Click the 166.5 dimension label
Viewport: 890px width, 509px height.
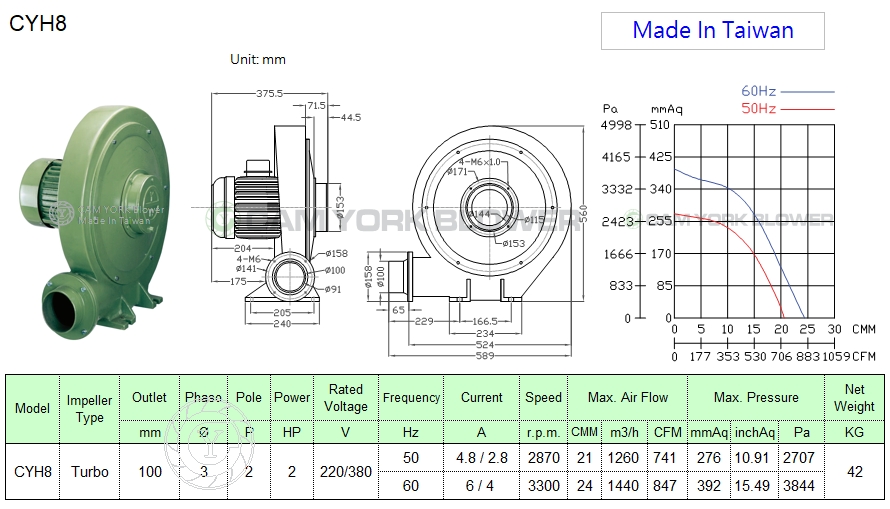click(x=485, y=321)
